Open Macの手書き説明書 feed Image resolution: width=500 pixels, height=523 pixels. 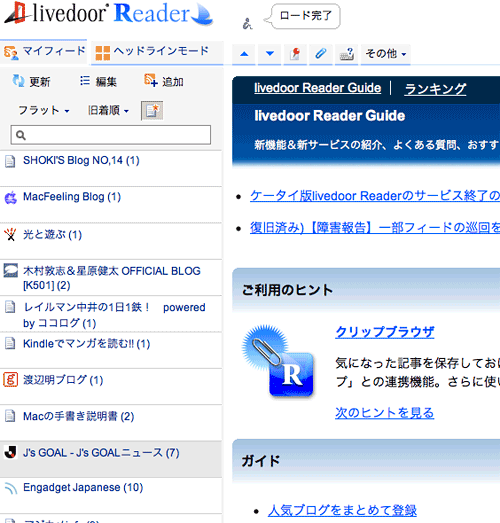coord(111,423)
